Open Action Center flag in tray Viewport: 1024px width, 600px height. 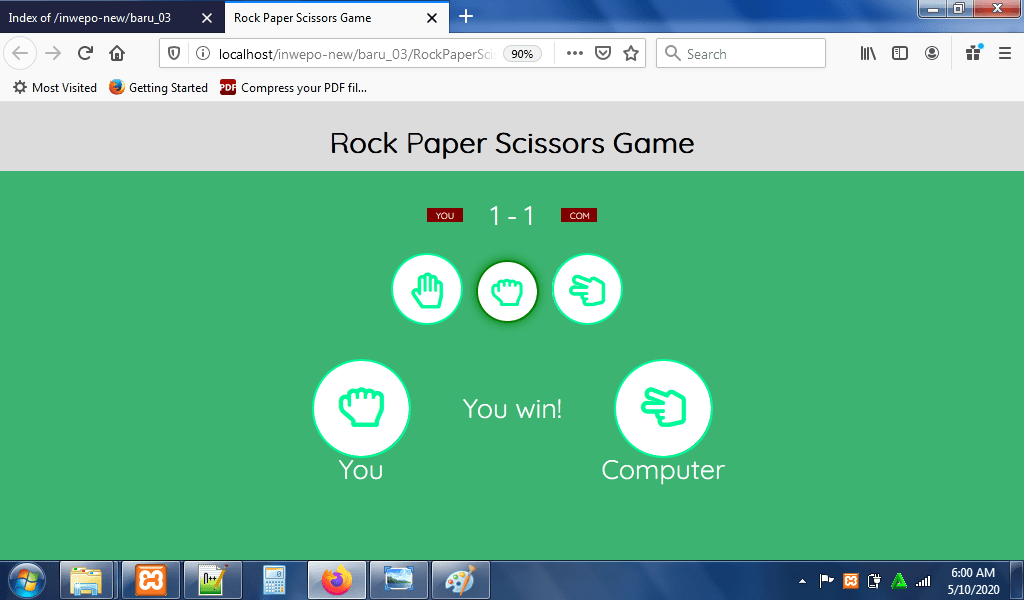(x=826, y=580)
